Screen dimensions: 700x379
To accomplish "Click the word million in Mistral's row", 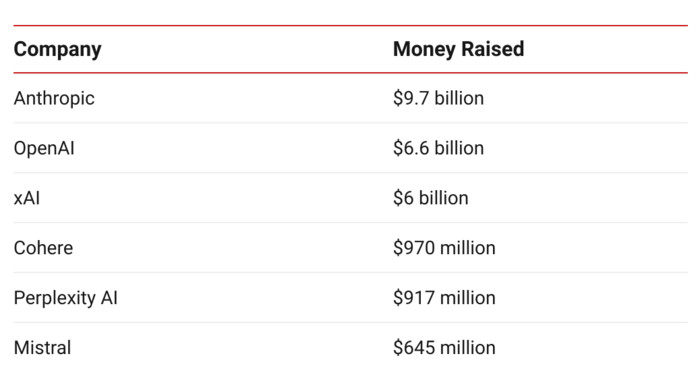I will click(468, 348).
